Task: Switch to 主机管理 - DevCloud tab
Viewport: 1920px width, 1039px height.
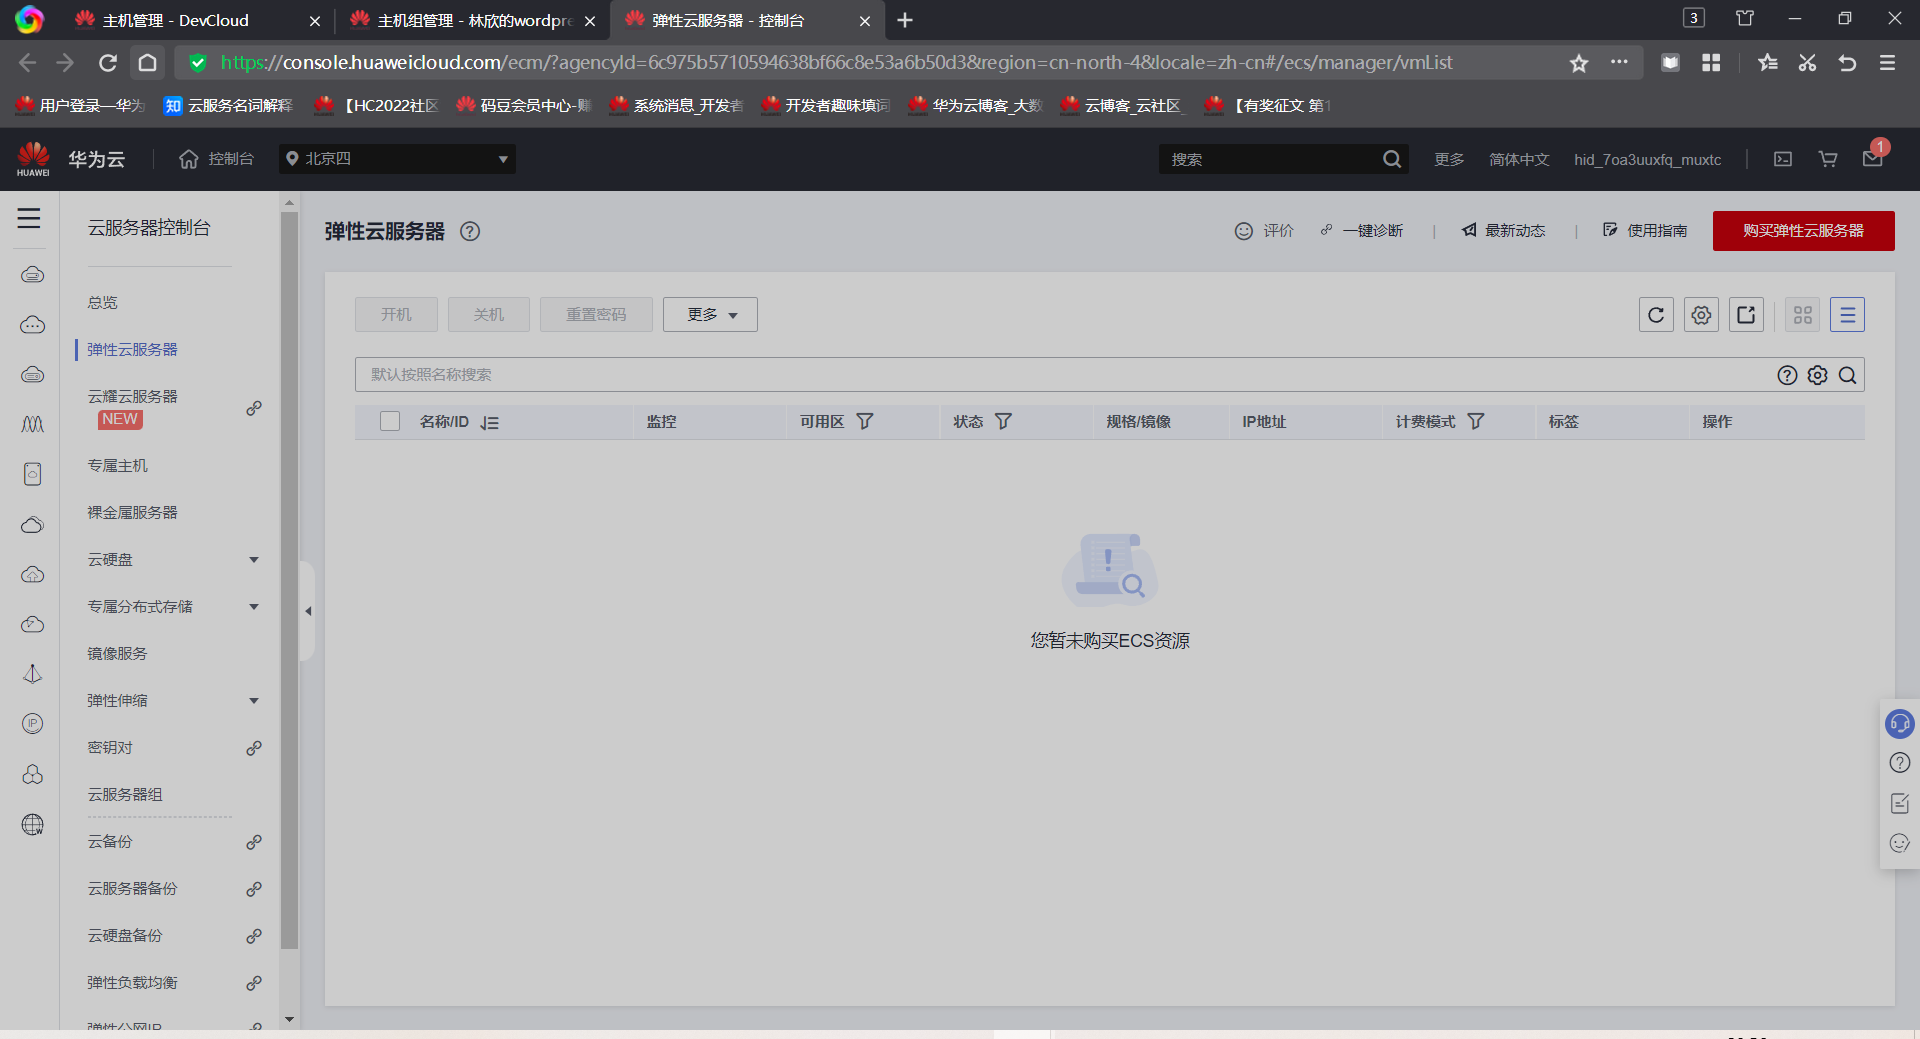Action: coord(196,20)
